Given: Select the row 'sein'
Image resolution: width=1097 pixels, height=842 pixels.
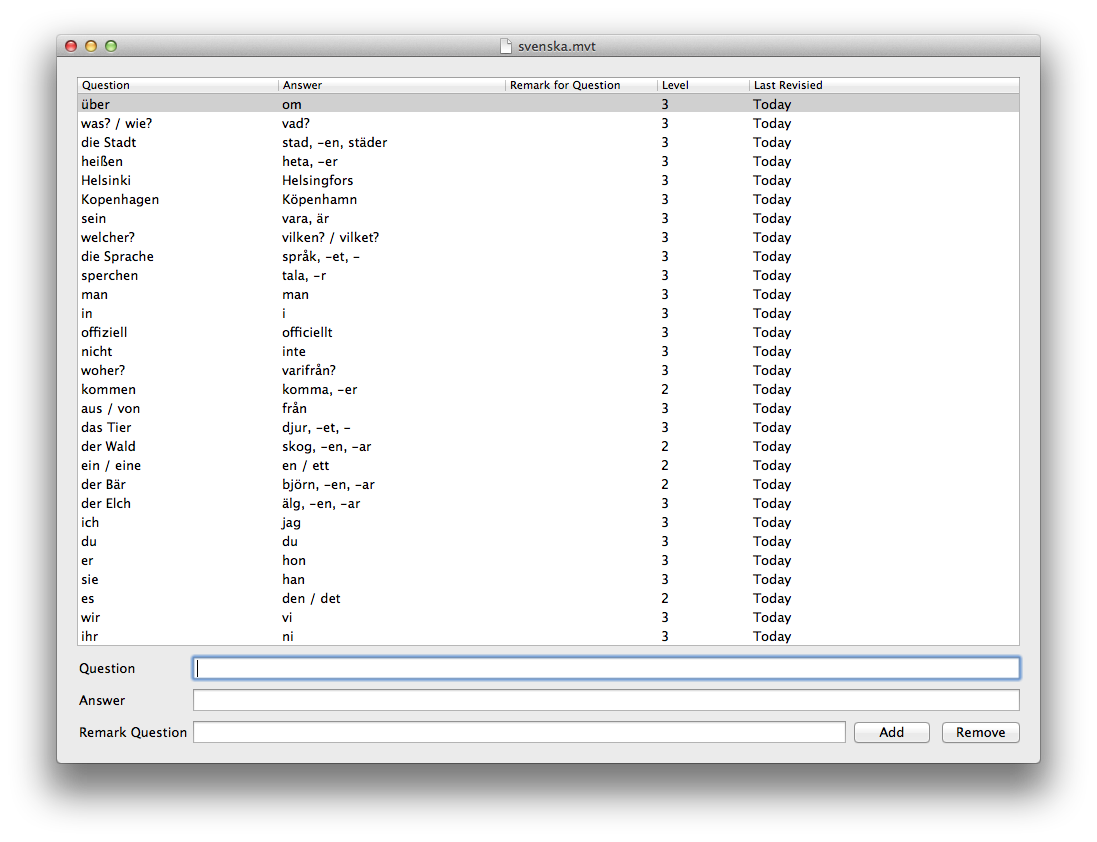Looking at the screenshot, I should [548, 218].
